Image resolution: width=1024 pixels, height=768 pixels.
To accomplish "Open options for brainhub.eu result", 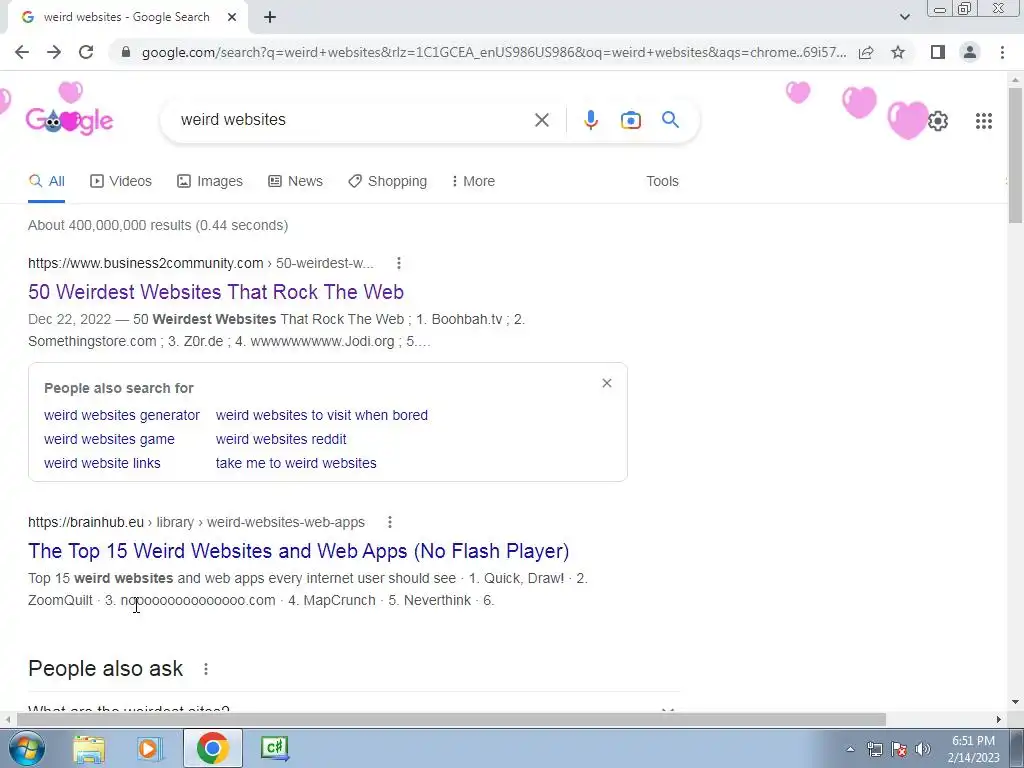I will (389, 522).
